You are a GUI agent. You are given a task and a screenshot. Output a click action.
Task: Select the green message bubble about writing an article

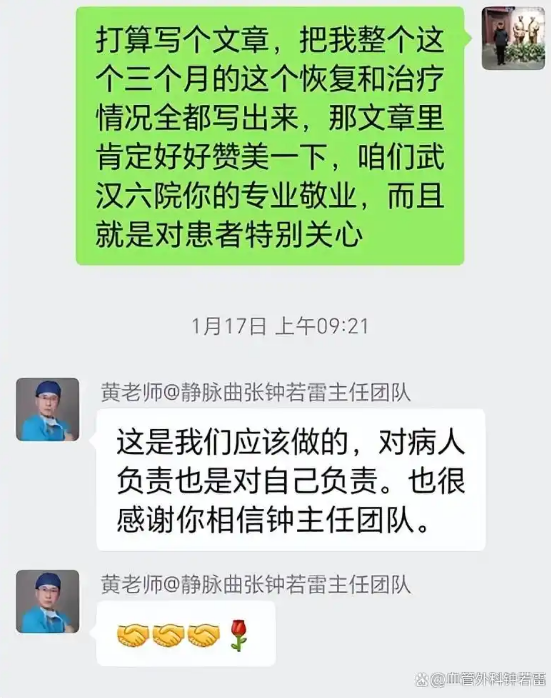coord(270,136)
